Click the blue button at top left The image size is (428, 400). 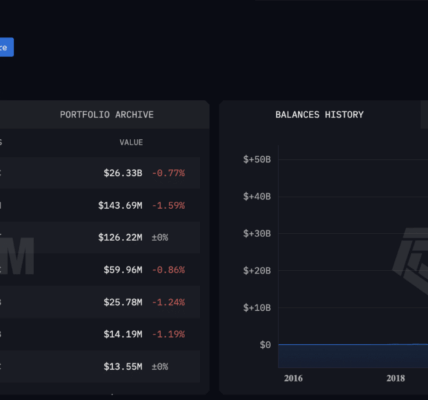[x=6, y=47]
